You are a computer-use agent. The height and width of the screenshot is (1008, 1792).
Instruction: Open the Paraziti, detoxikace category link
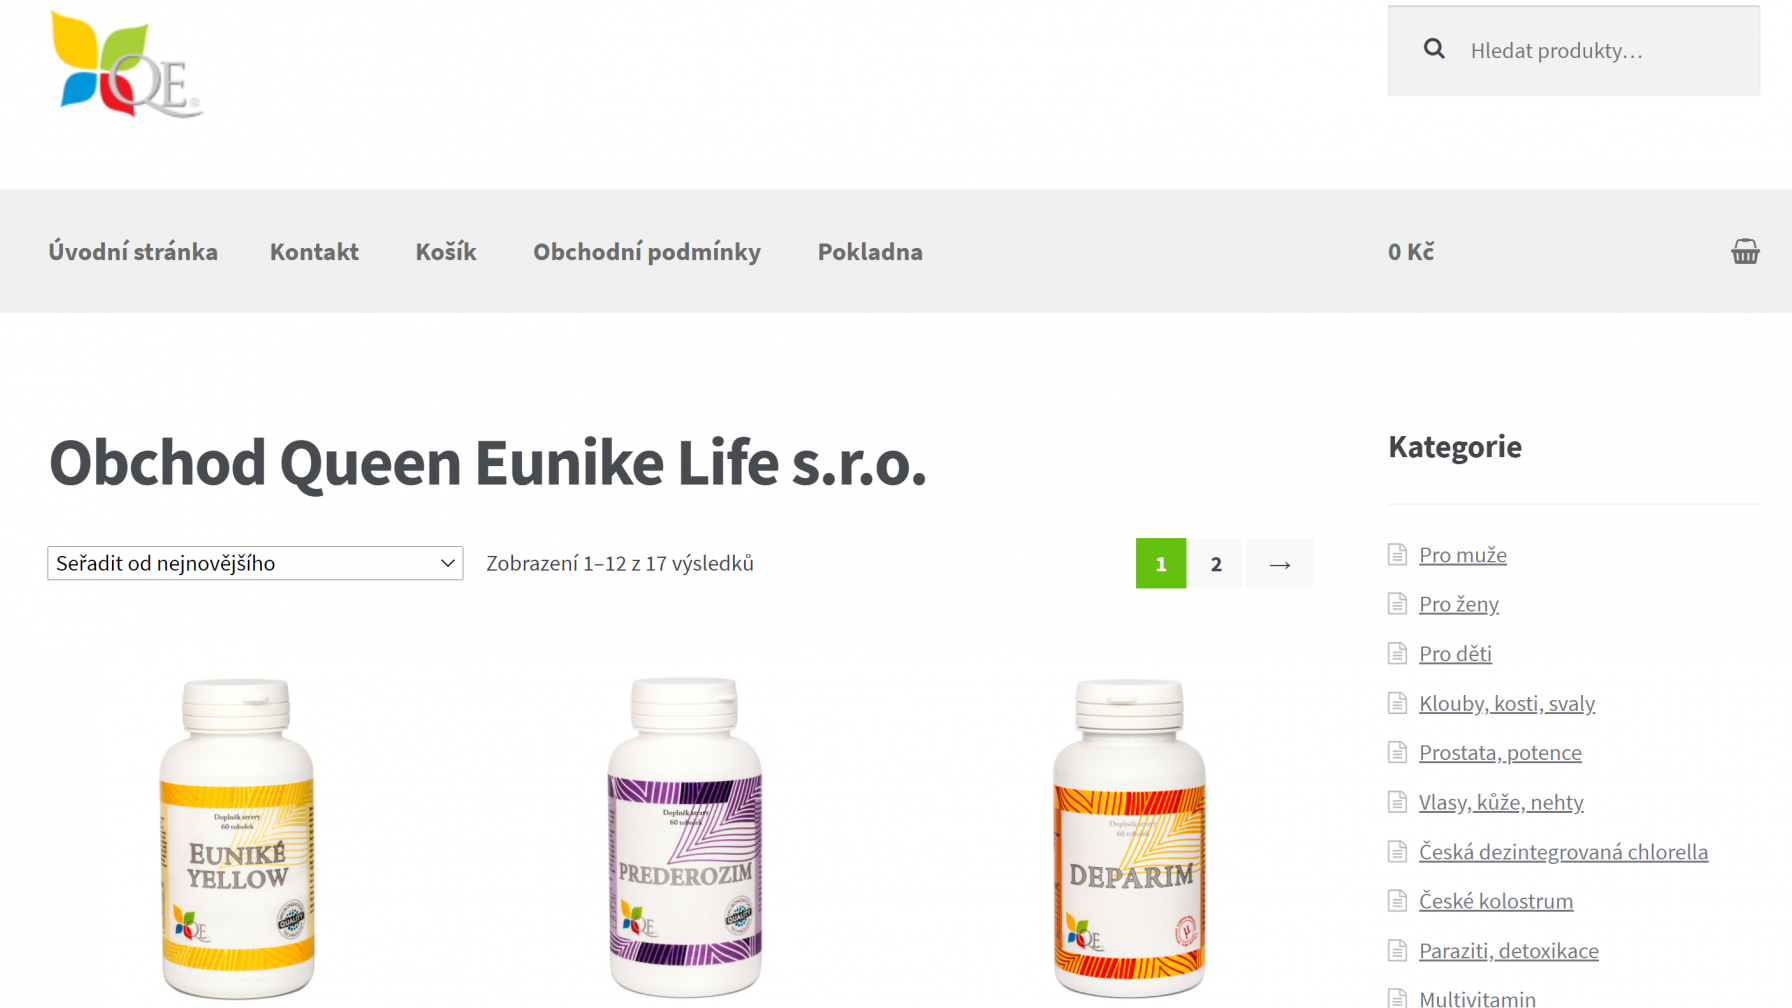[x=1508, y=951]
